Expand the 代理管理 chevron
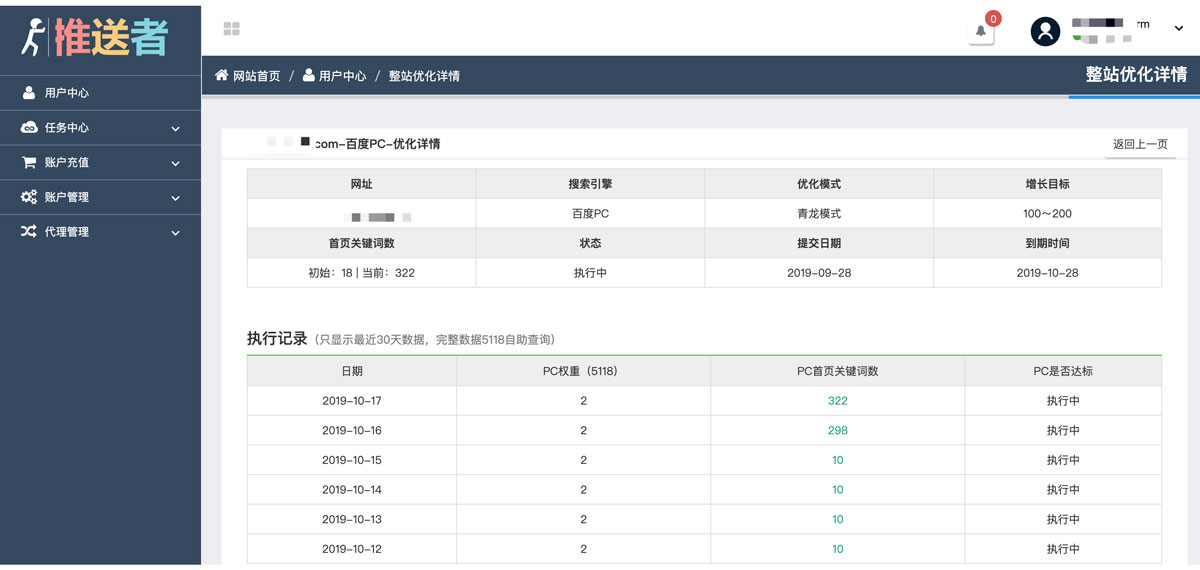 [176, 233]
